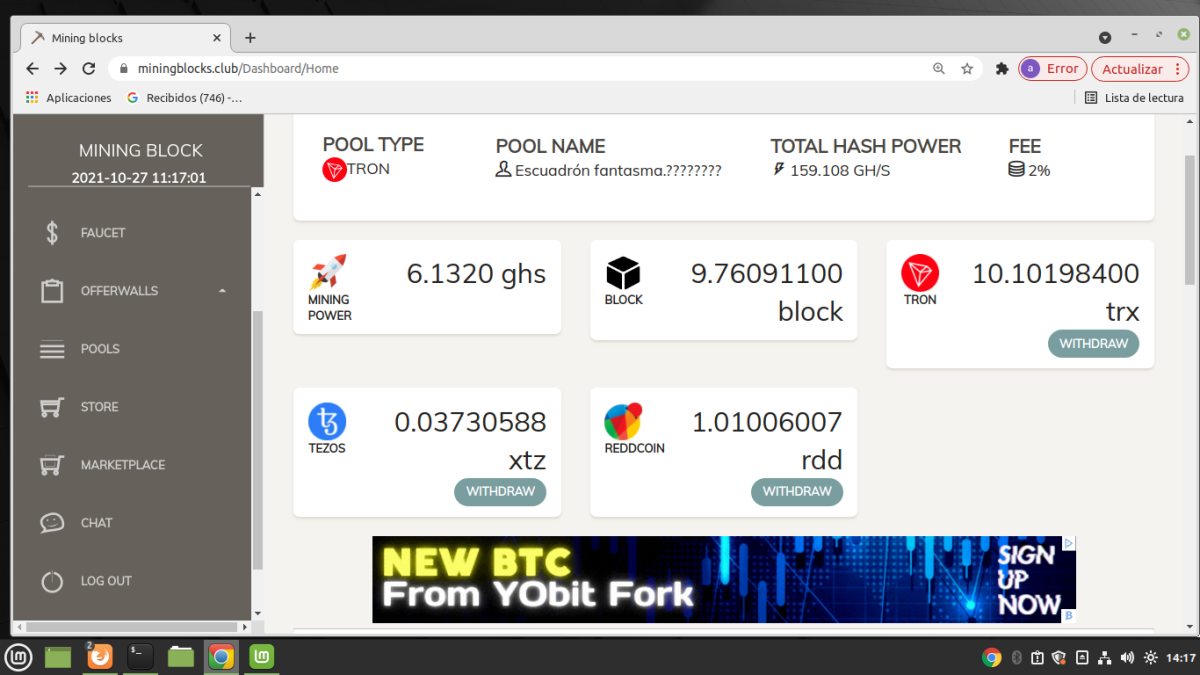
Task: Click the Error extension badge in the toolbar
Action: 1052,68
